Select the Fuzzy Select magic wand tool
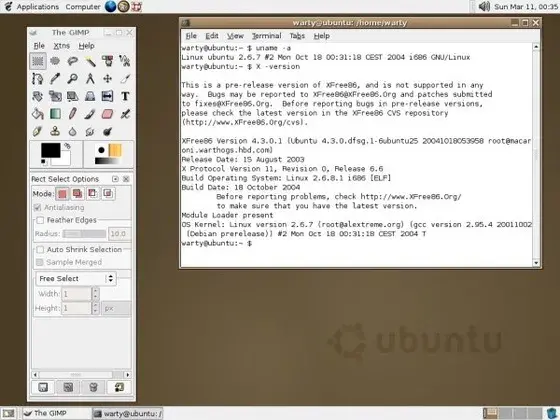Viewport: 560px width, 420px height. point(90,61)
